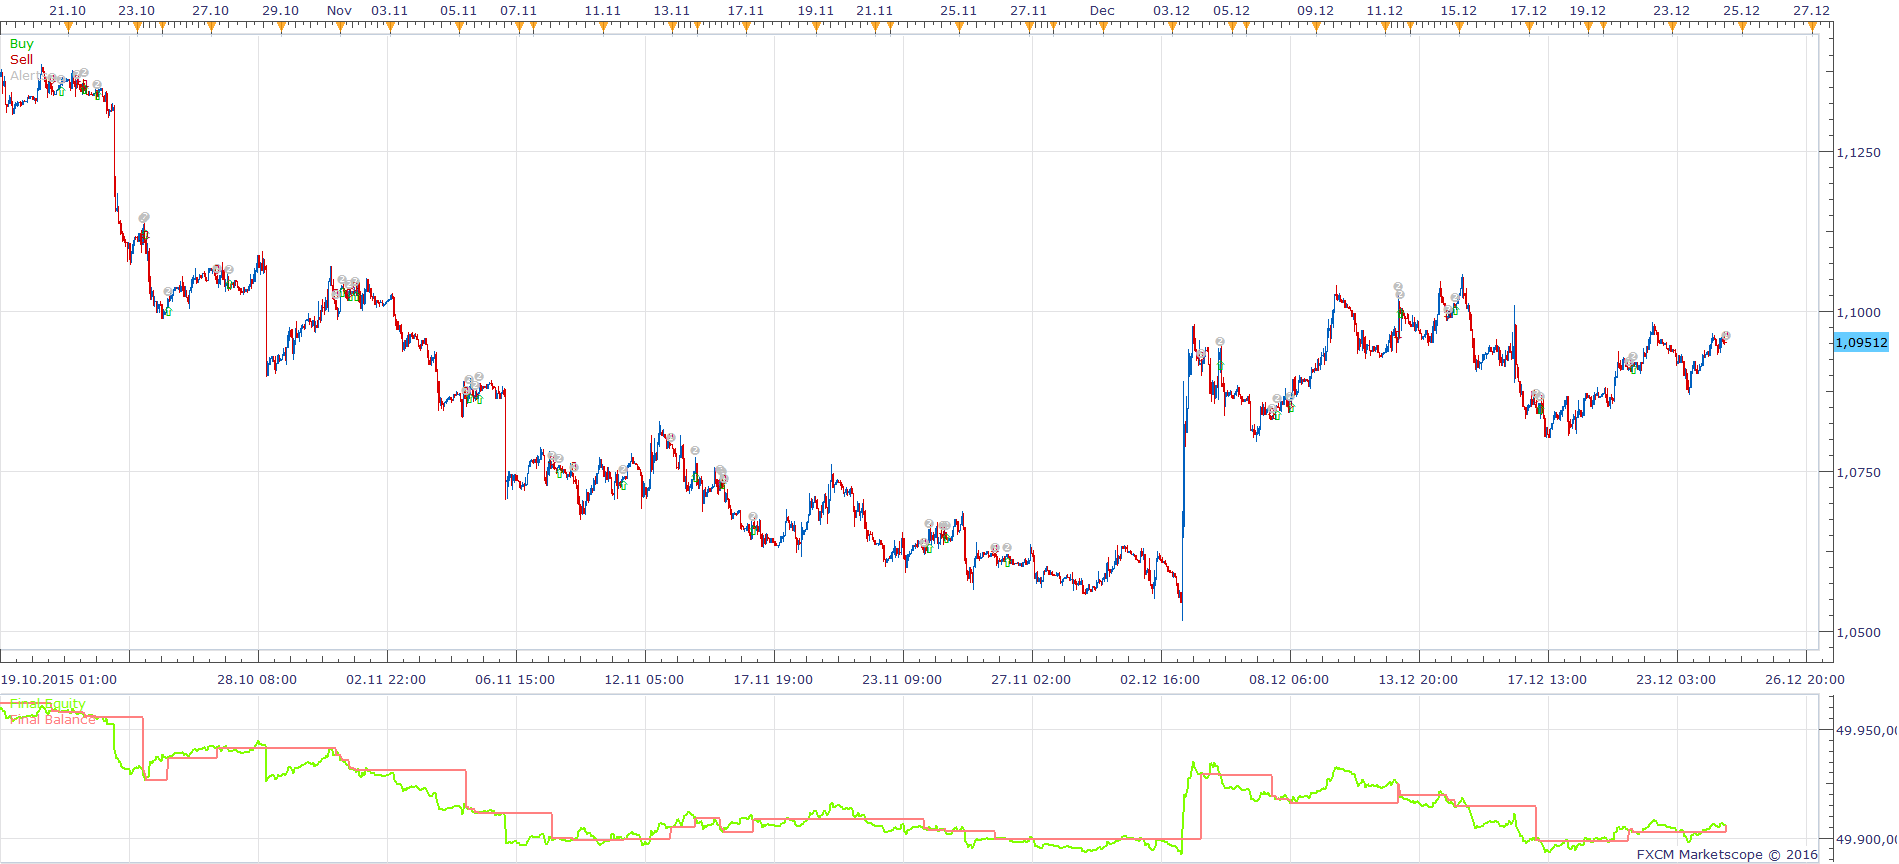
Task: Click the 19.10.2015 01:00 time label
Action: click(x=58, y=680)
